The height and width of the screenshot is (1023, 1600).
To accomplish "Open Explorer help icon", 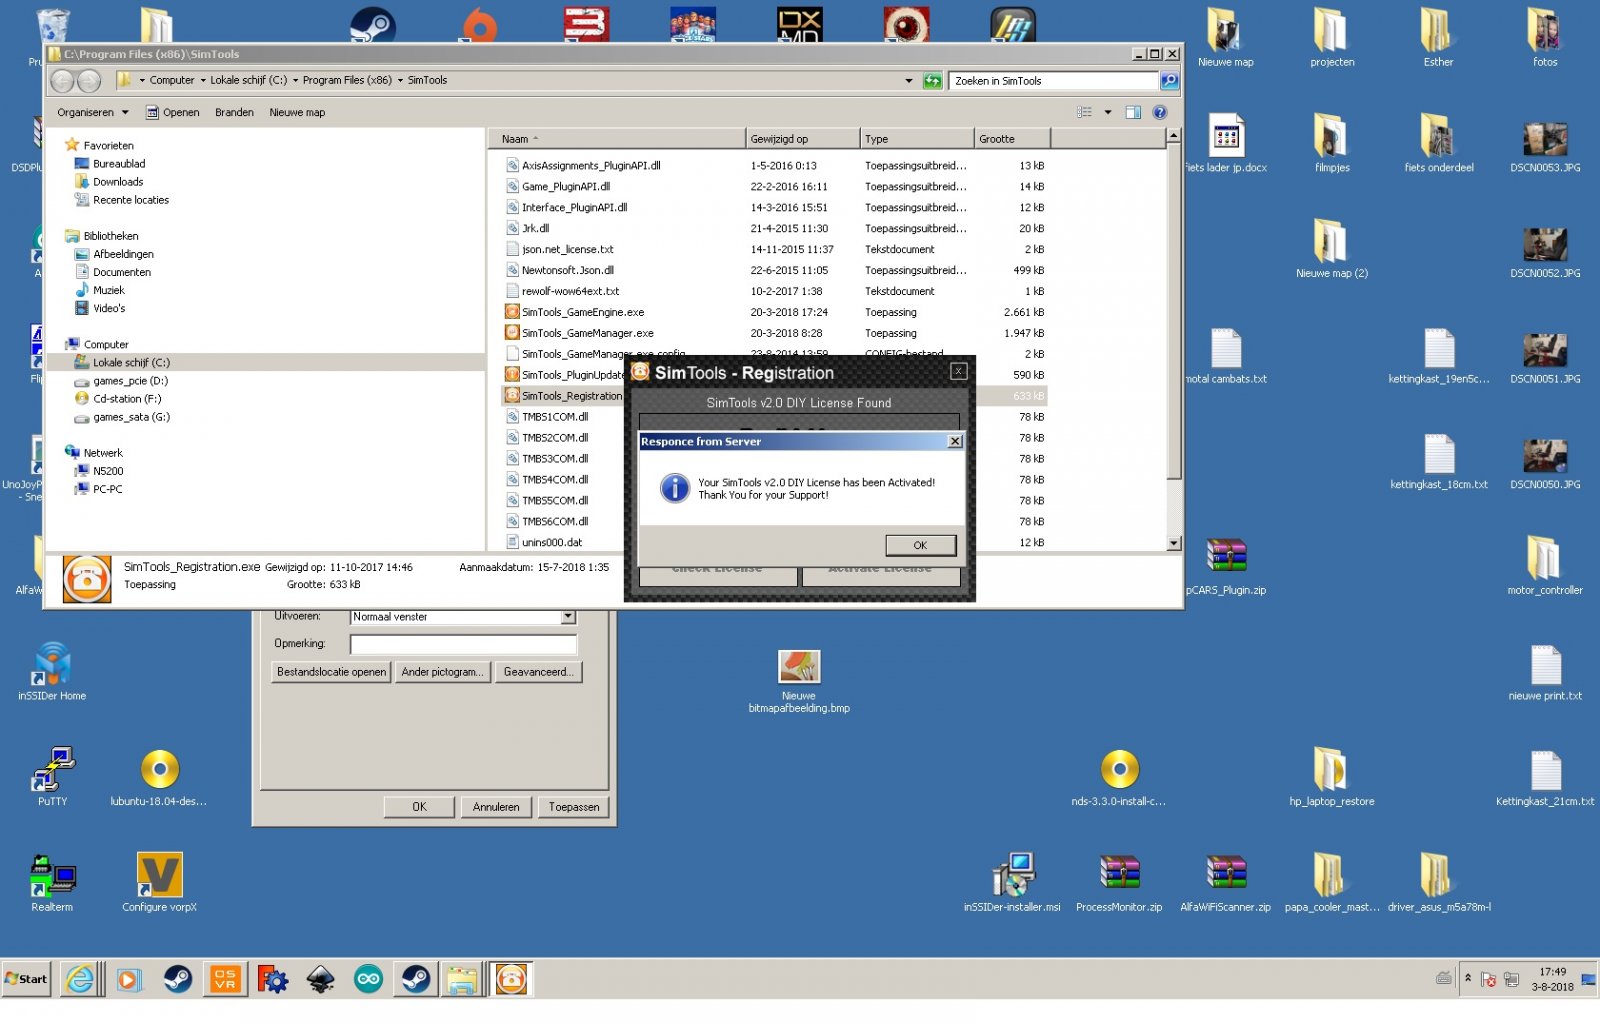I will click(1160, 112).
